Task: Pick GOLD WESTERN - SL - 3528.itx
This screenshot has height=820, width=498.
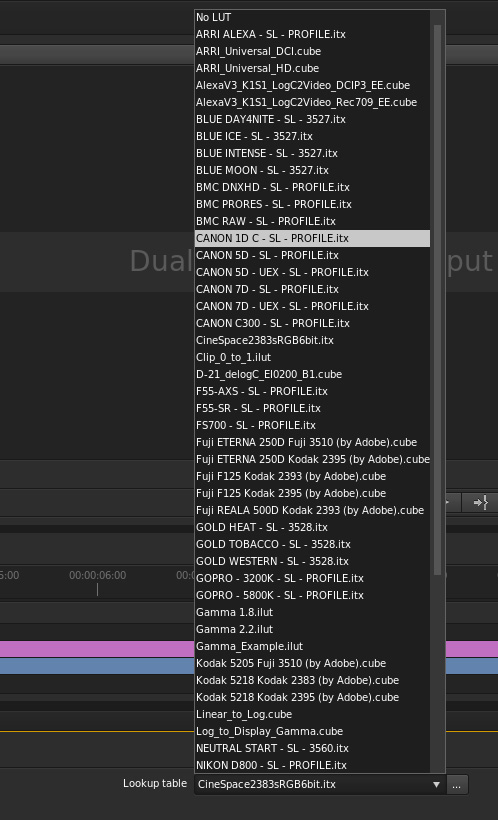Action: coord(312,561)
